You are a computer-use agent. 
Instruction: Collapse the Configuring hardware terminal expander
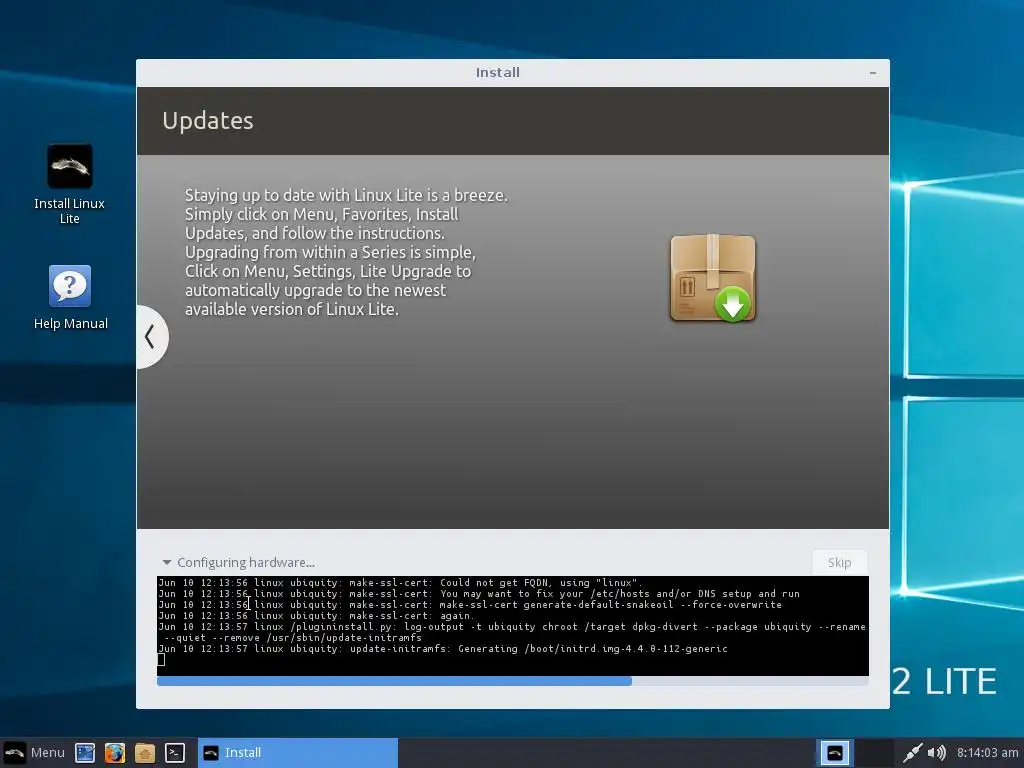click(x=167, y=562)
